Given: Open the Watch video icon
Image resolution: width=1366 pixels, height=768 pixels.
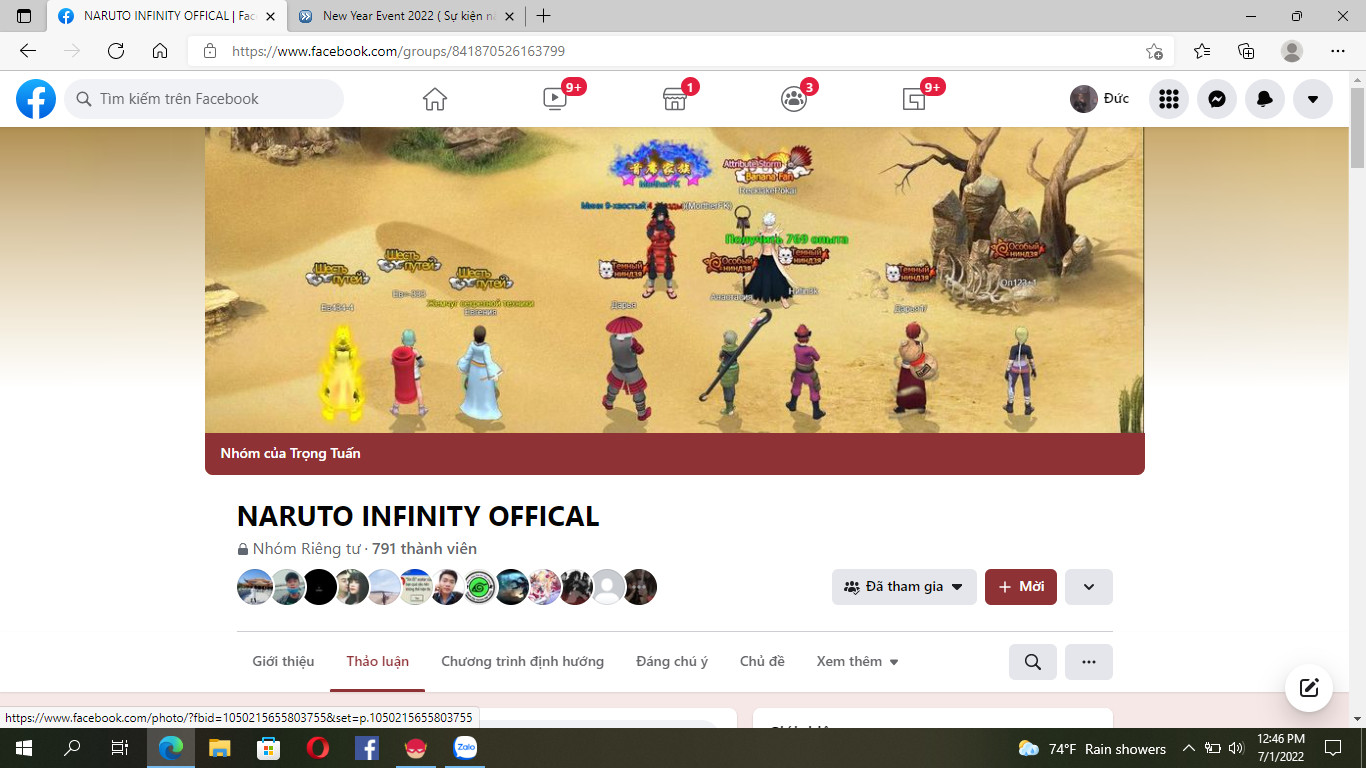Looking at the screenshot, I should [555, 99].
